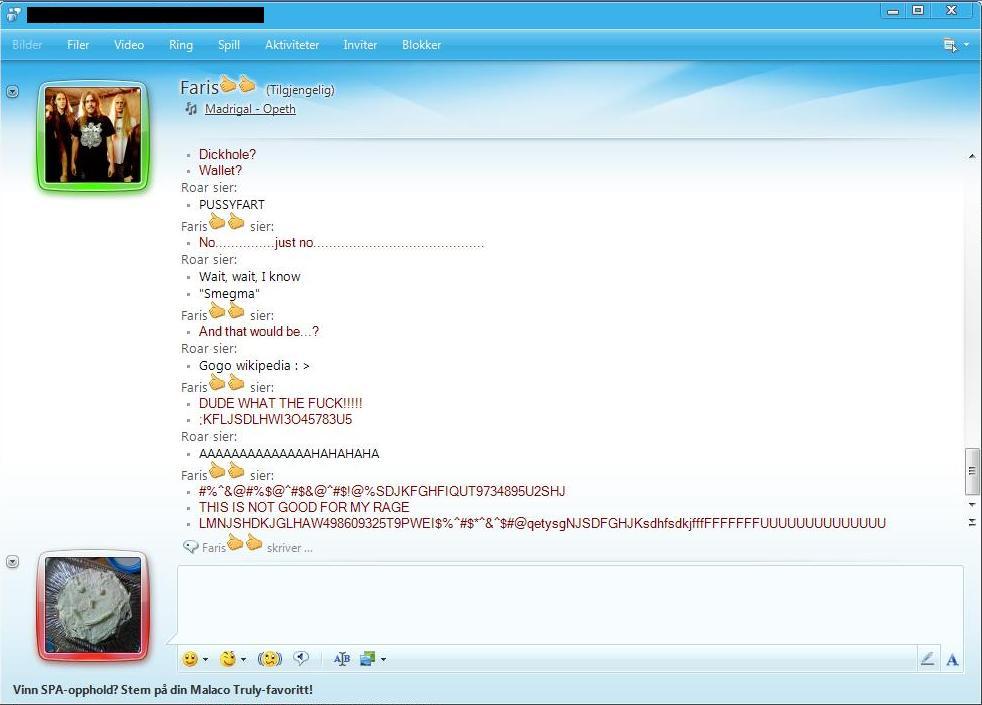Click And that would be...? message
The image size is (982, 705).
(259, 331)
